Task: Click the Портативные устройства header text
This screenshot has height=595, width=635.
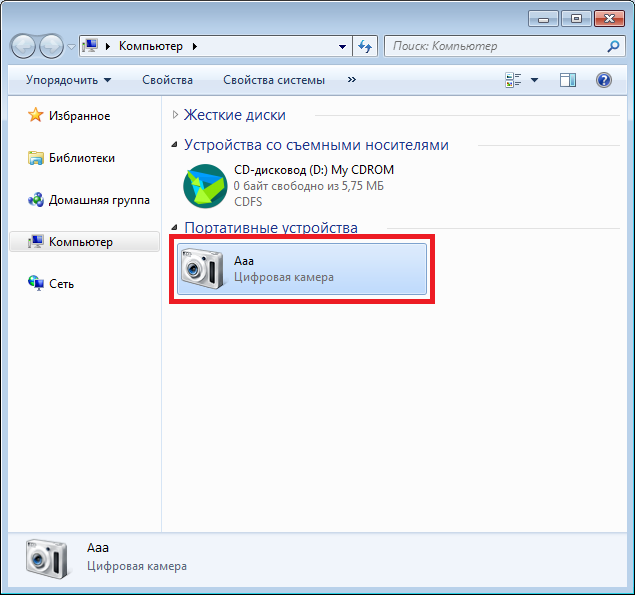Action: point(271,228)
